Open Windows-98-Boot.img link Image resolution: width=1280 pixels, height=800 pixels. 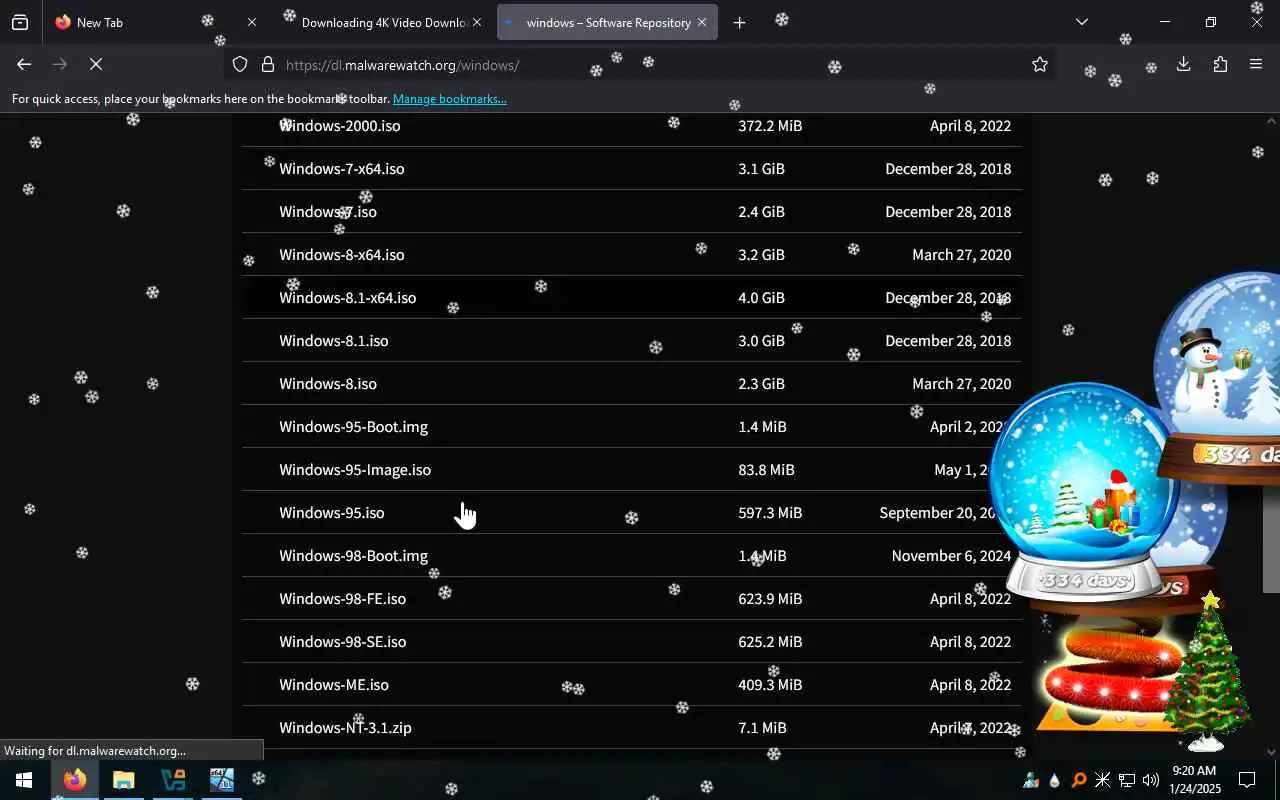(x=354, y=556)
